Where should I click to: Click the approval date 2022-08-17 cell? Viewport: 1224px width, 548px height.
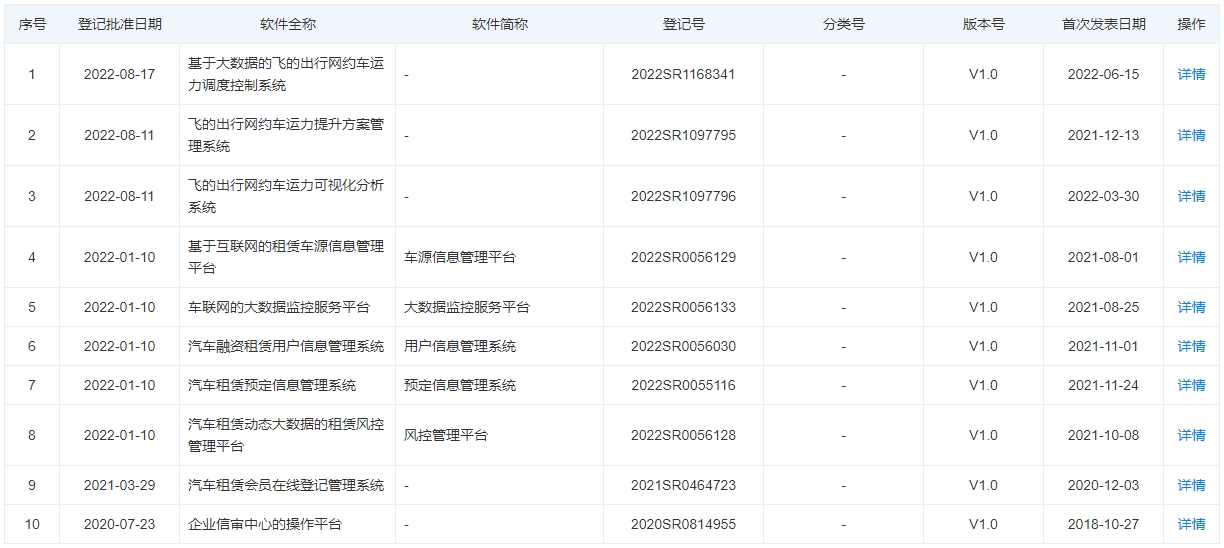click(x=120, y=74)
